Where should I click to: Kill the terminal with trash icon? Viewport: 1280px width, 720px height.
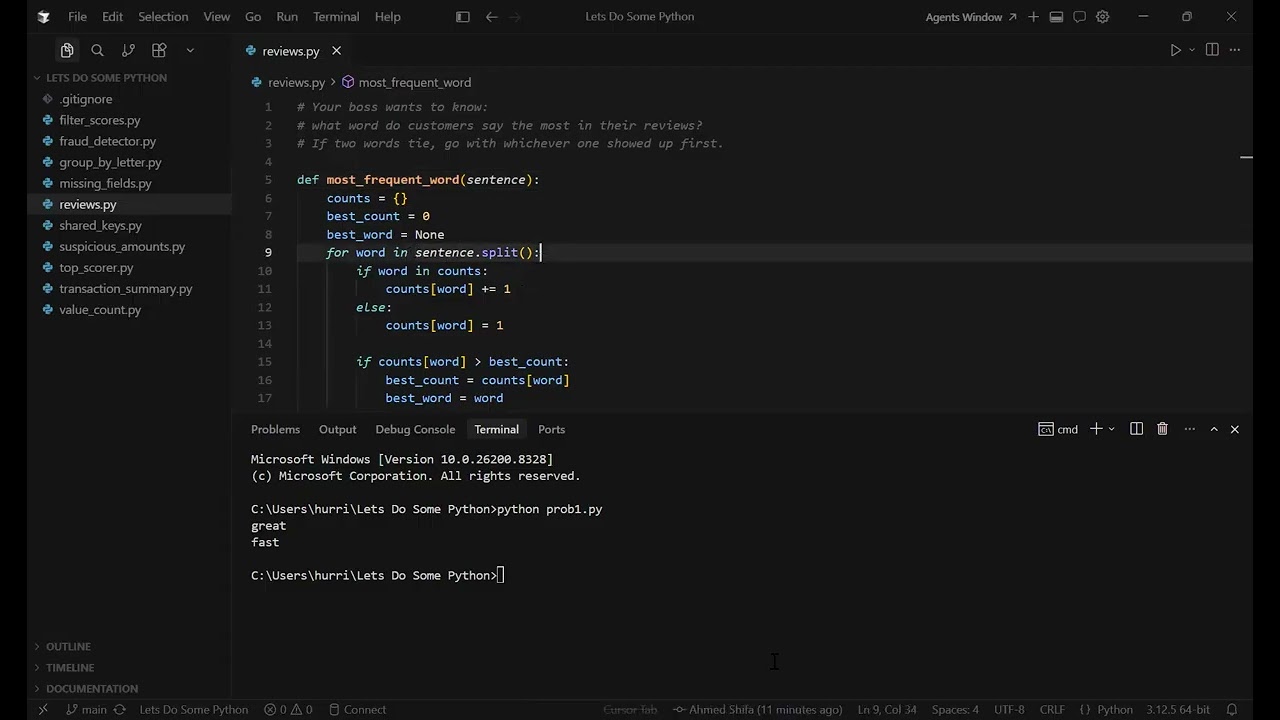(1162, 429)
